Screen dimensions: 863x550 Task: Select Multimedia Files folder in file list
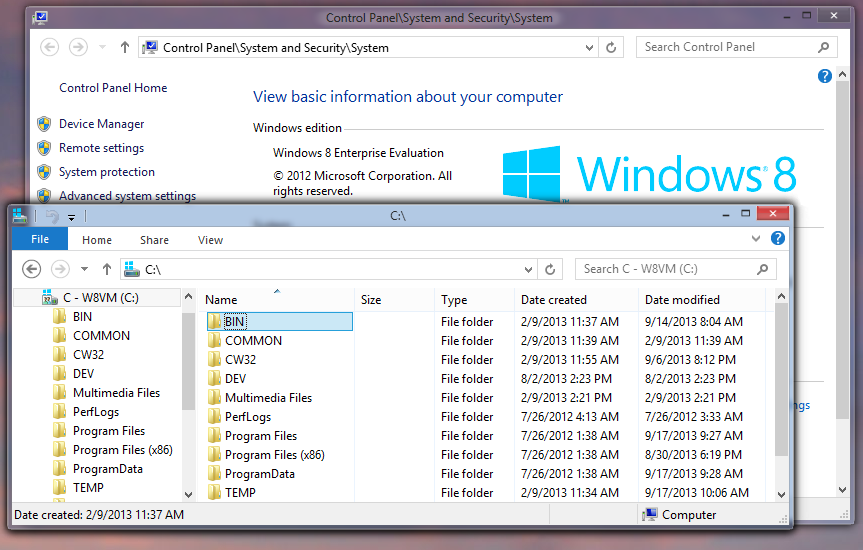click(268, 397)
